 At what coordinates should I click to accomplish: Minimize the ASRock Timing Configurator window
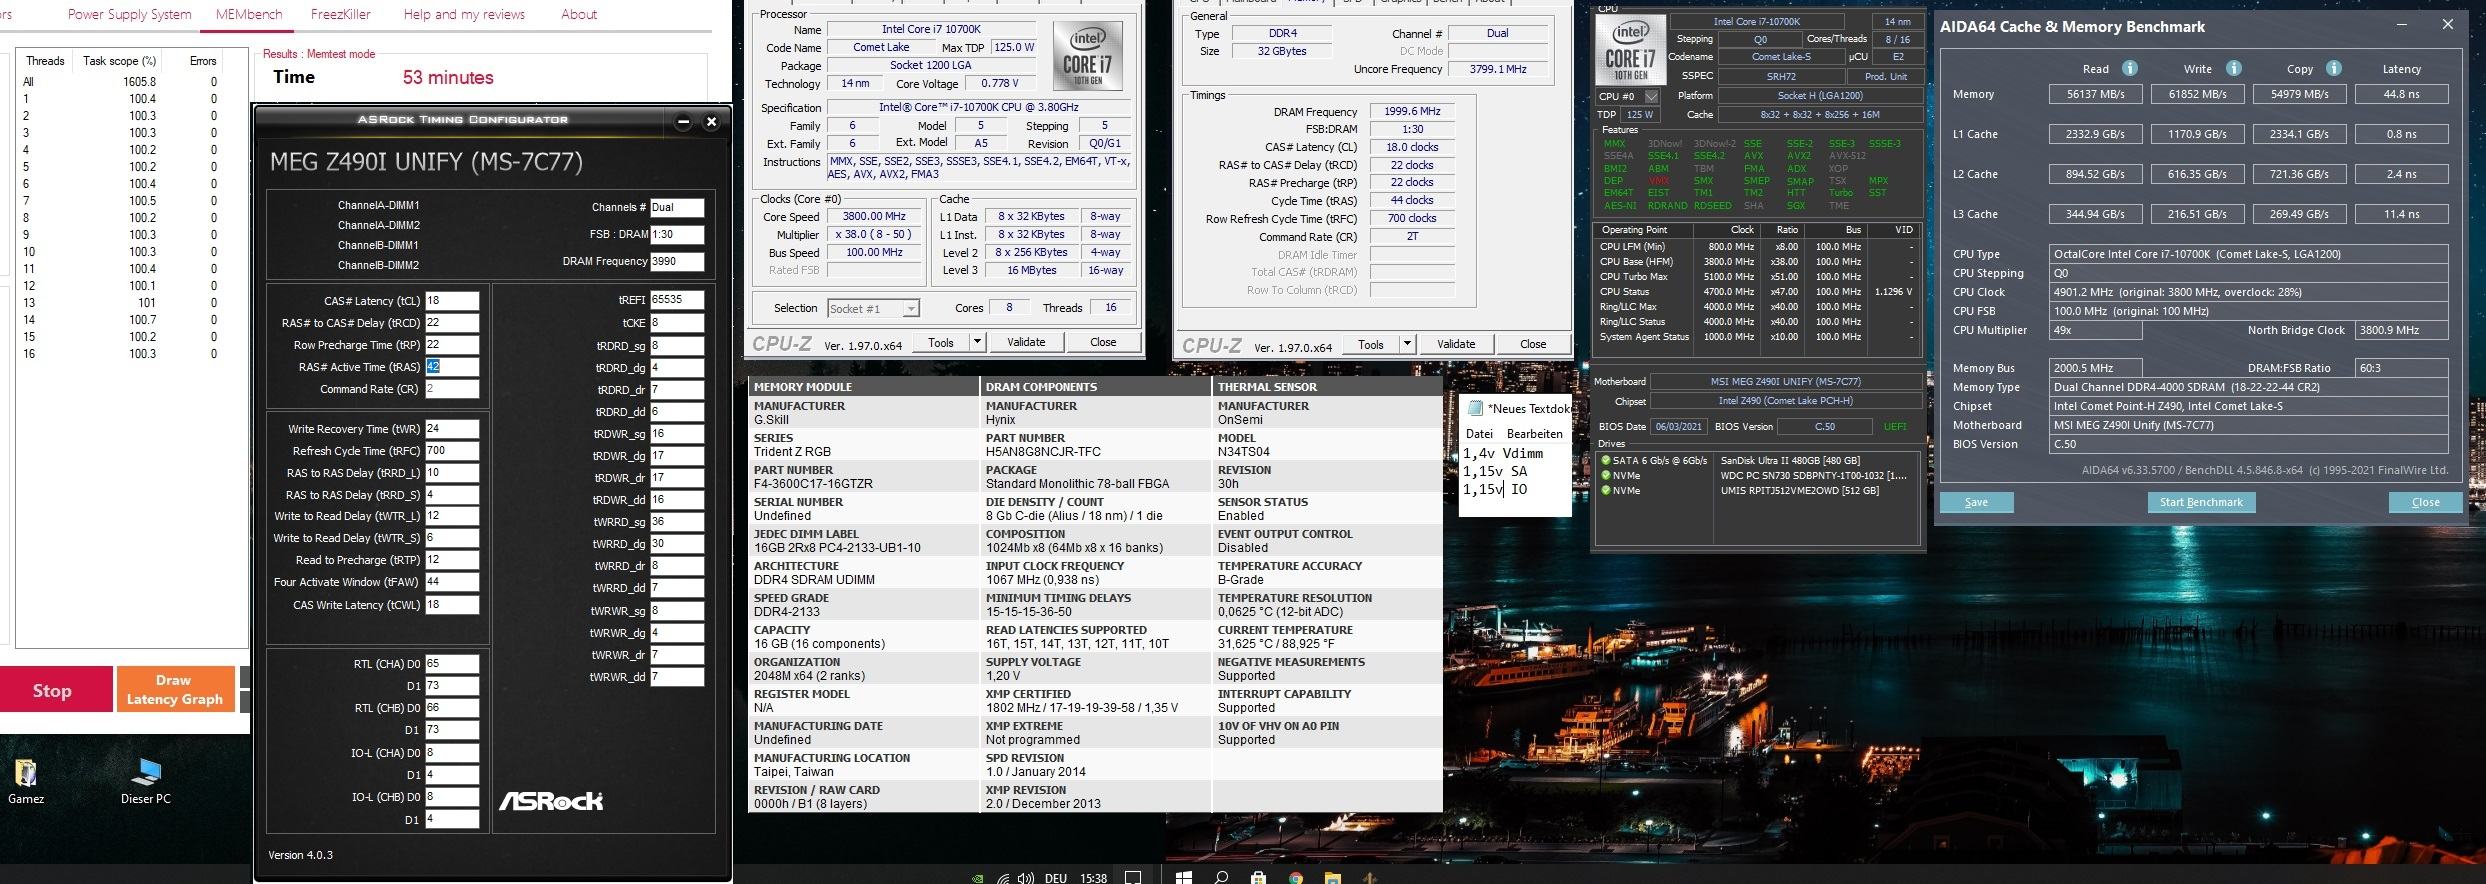pyautogui.click(x=683, y=122)
